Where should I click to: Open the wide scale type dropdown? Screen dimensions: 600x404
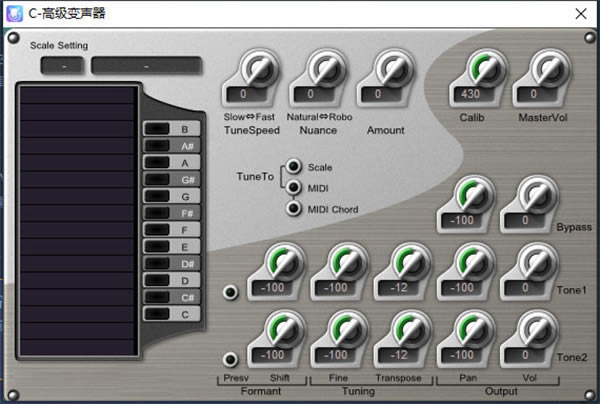(x=146, y=66)
